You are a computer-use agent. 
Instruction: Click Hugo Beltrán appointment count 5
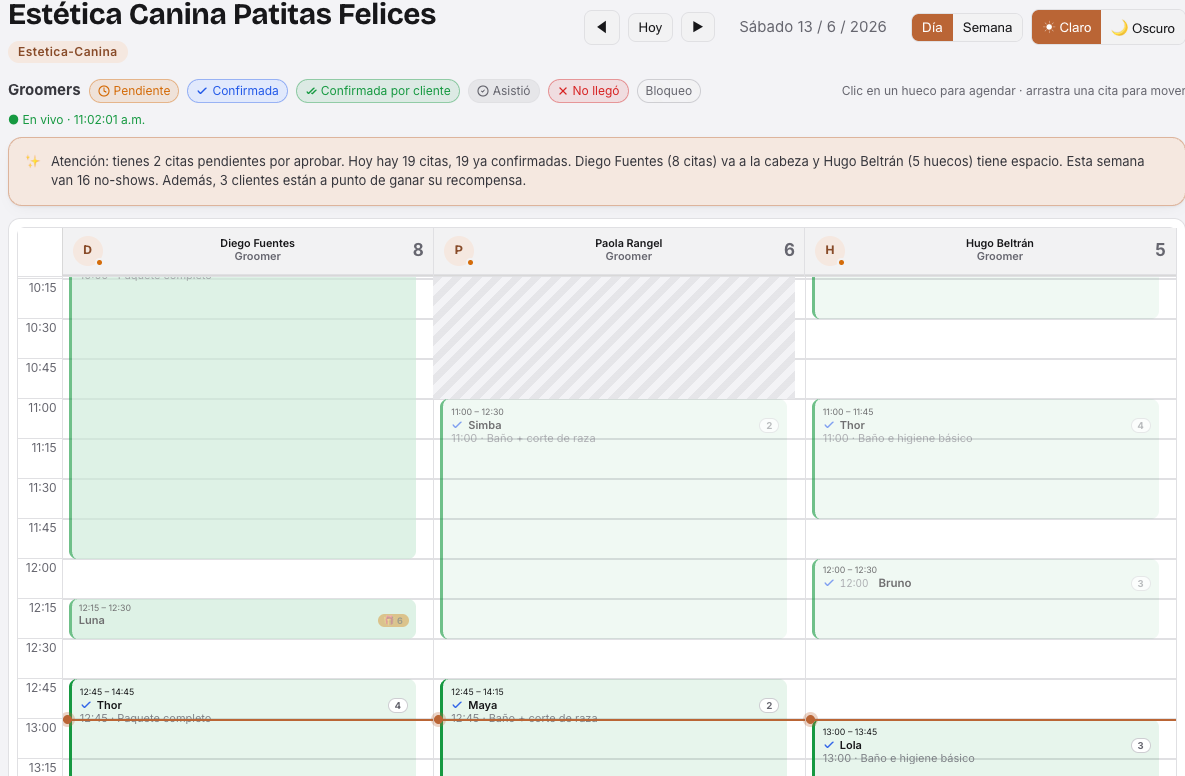1160,250
